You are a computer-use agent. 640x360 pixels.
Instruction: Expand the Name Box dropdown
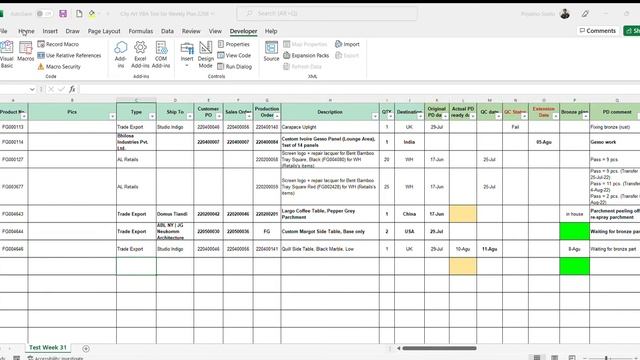[x=32, y=89]
